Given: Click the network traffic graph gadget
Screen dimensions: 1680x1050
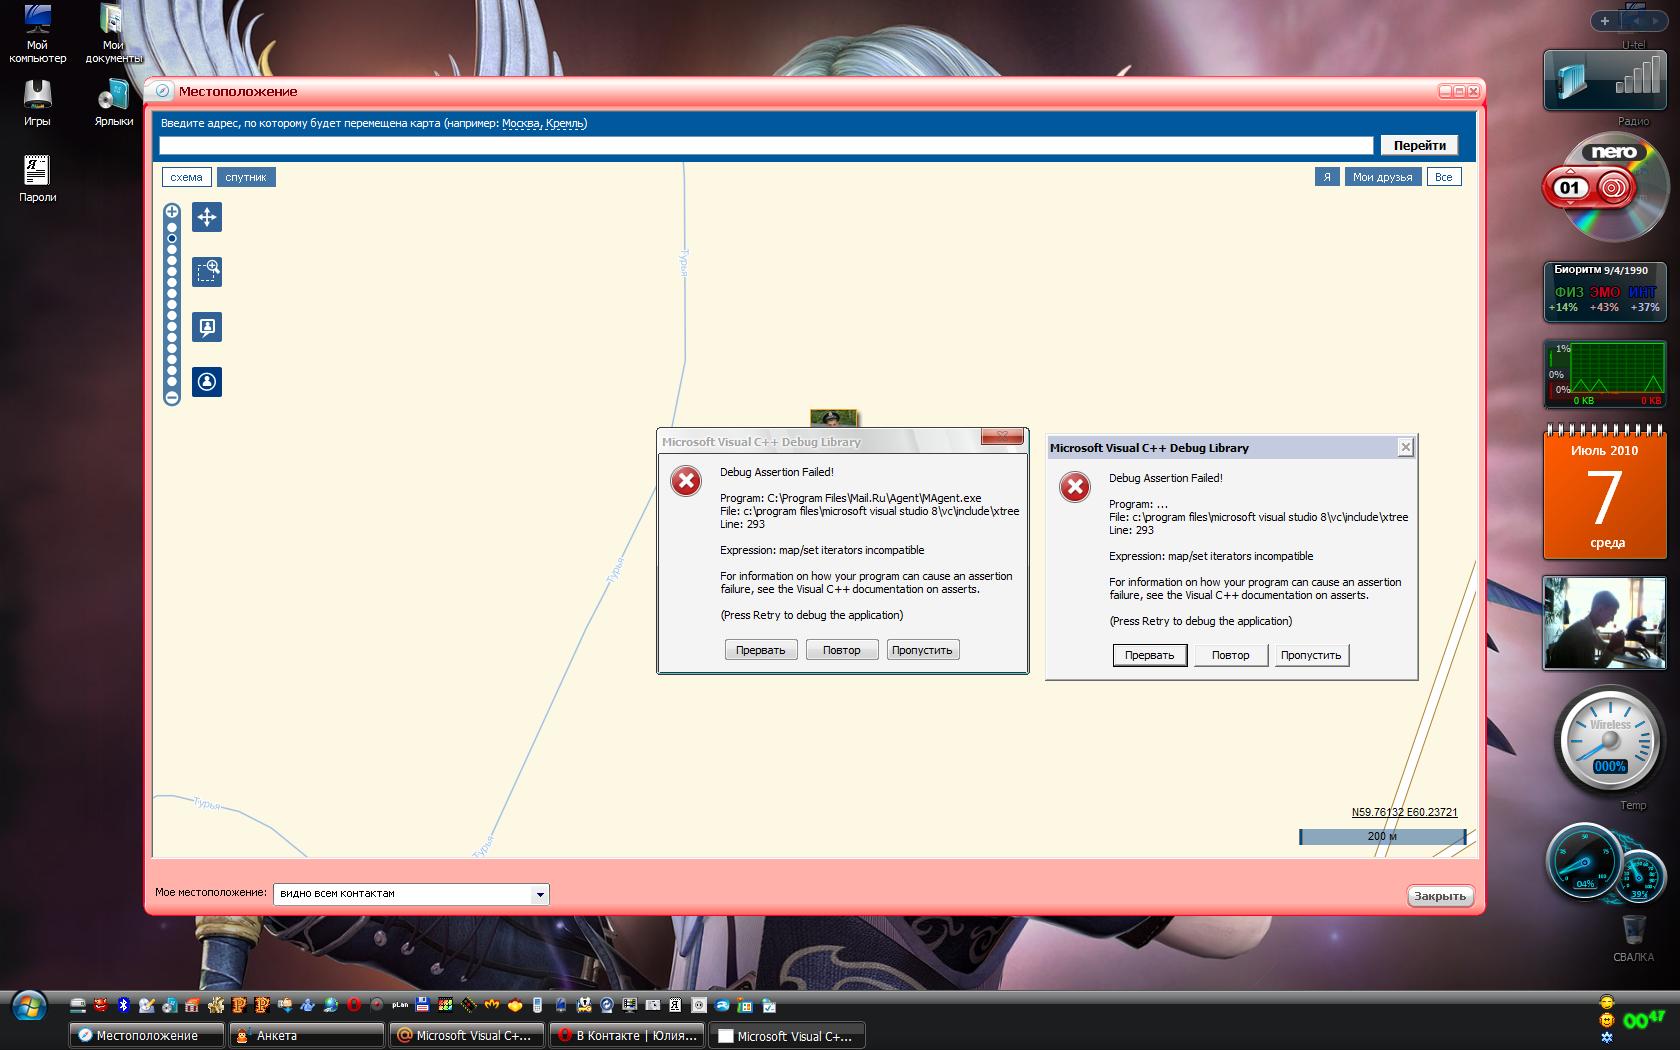Looking at the screenshot, I should [x=1604, y=373].
